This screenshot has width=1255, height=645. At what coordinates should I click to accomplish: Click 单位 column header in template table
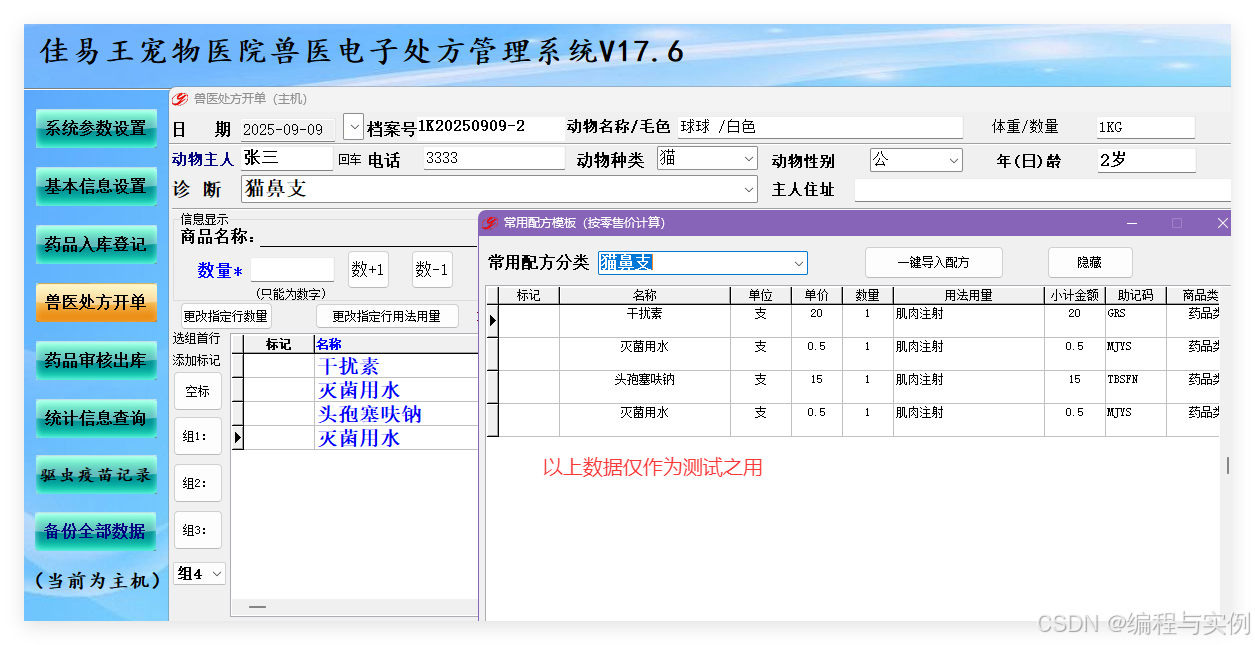[x=760, y=295]
